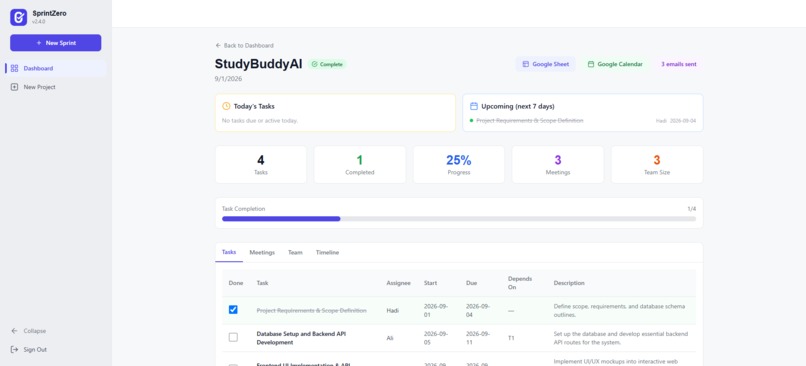The height and width of the screenshot is (366, 806).
Task: Click the 'Define scope, requirements' description cell
Action: (619, 310)
